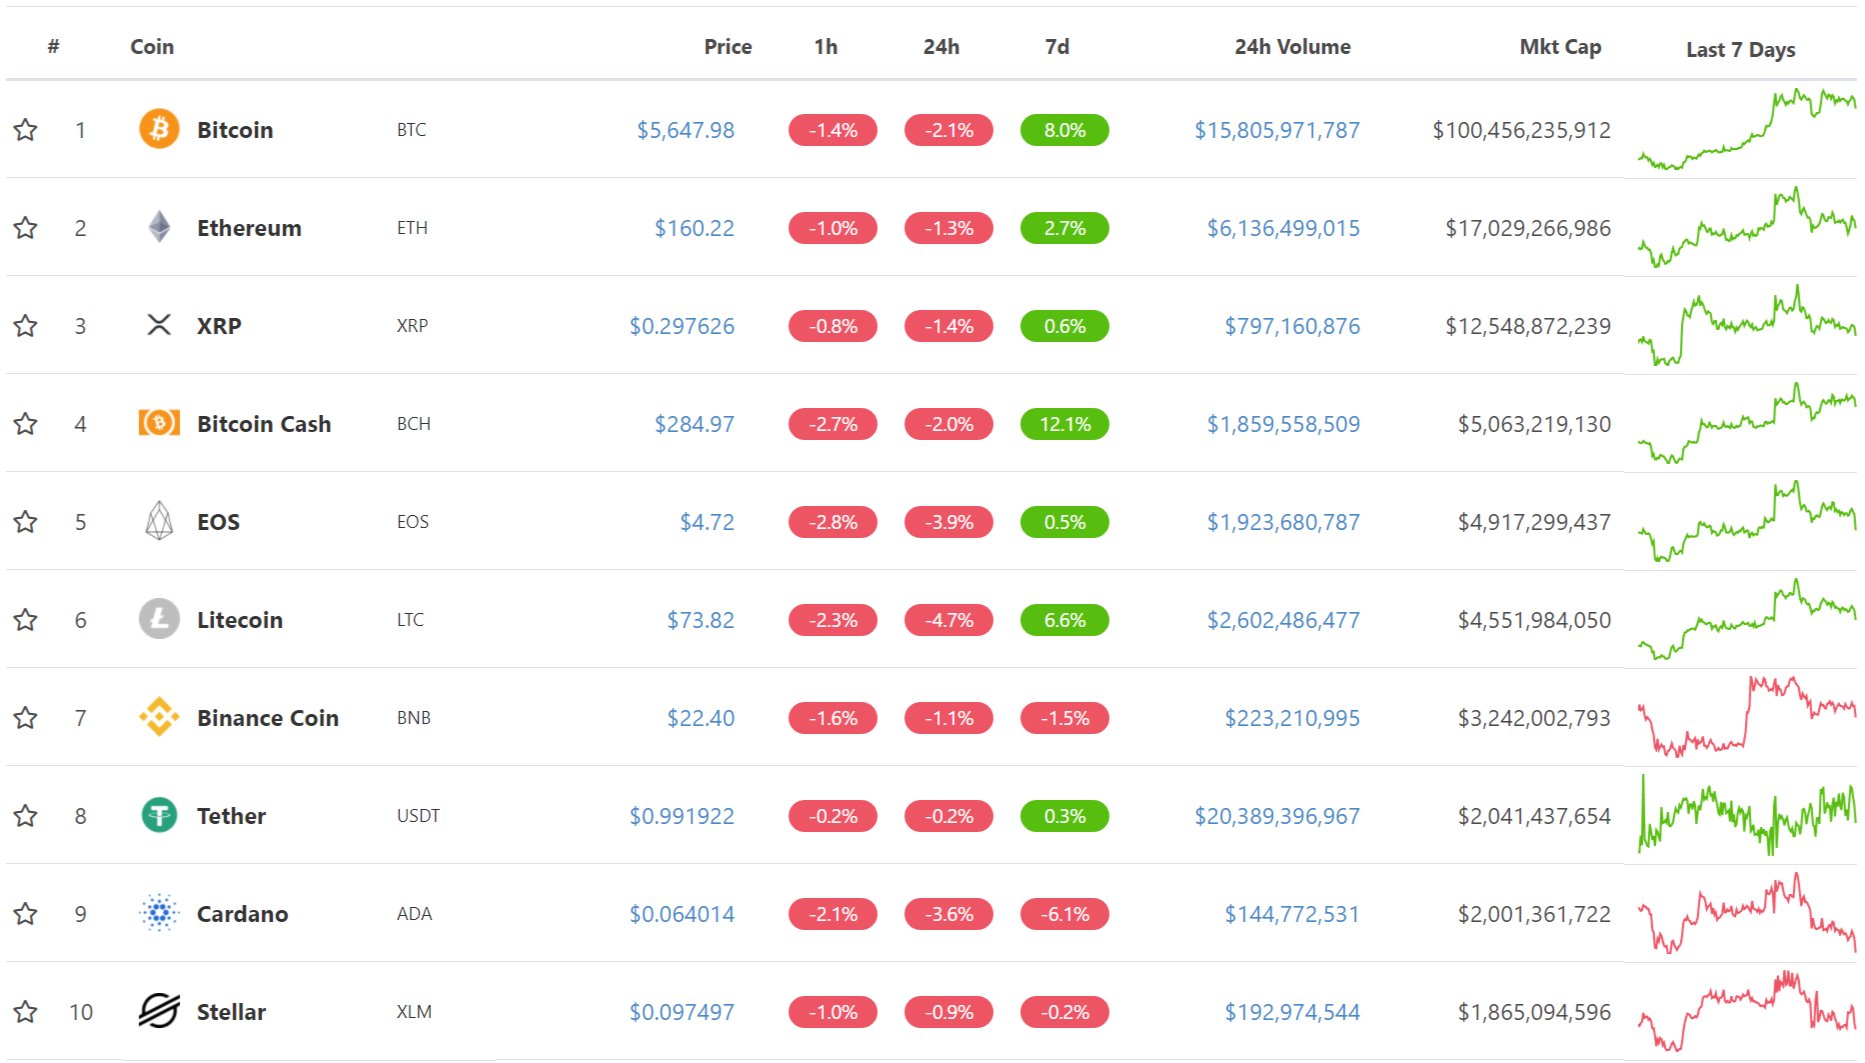Open the Litecoin name link
This screenshot has height=1063, width=1865.
240,619
